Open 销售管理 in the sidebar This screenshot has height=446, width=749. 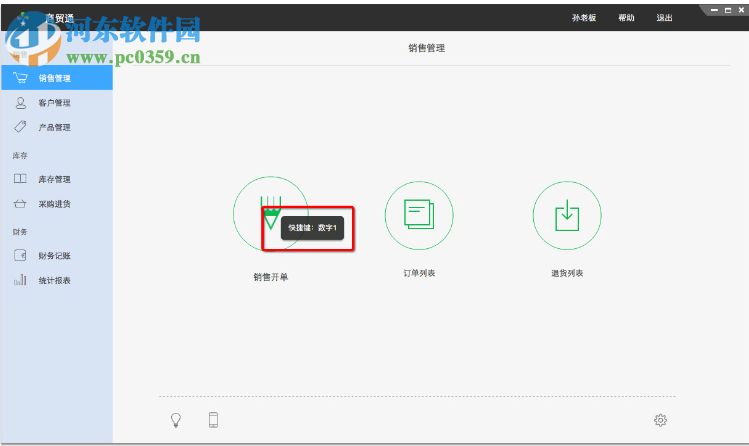pyautogui.click(x=57, y=78)
